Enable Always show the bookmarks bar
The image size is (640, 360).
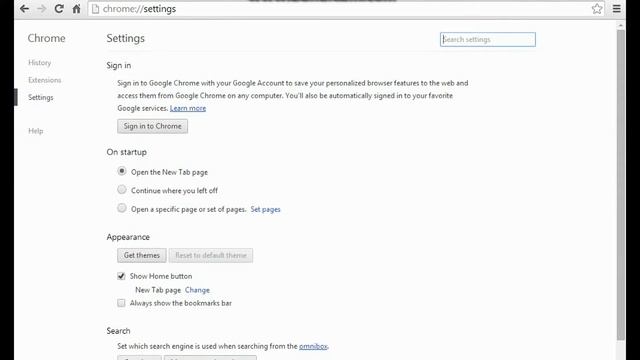pos(121,303)
